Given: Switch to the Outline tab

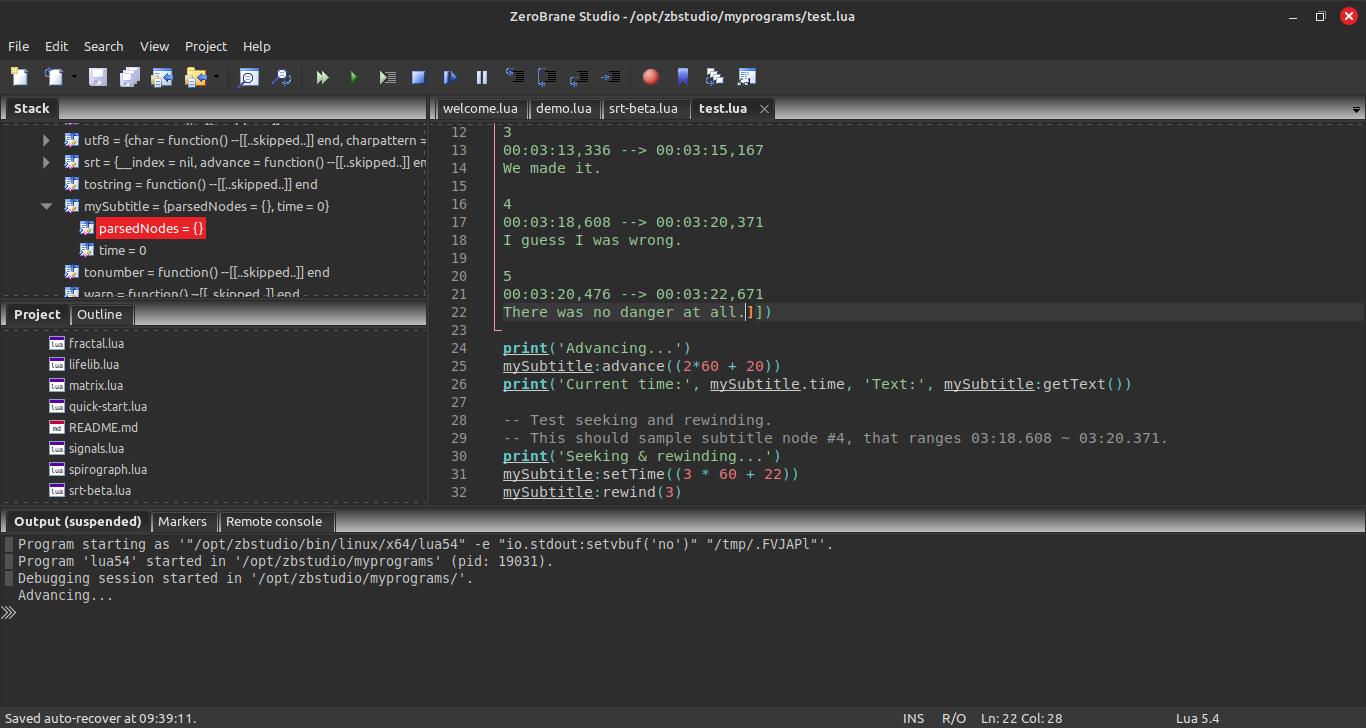Looking at the screenshot, I should 100,314.
